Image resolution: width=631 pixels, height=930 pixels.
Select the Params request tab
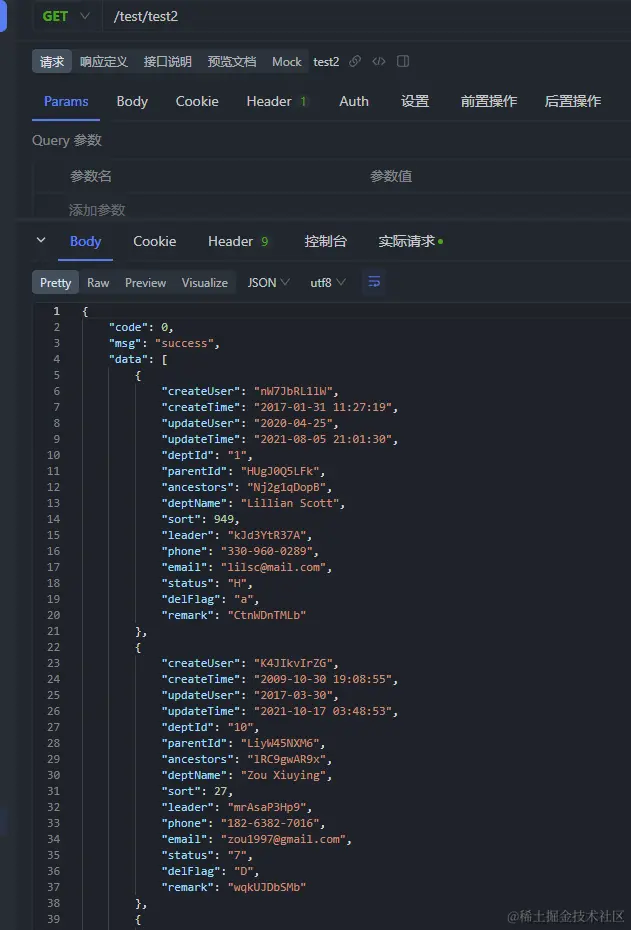[66, 101]
